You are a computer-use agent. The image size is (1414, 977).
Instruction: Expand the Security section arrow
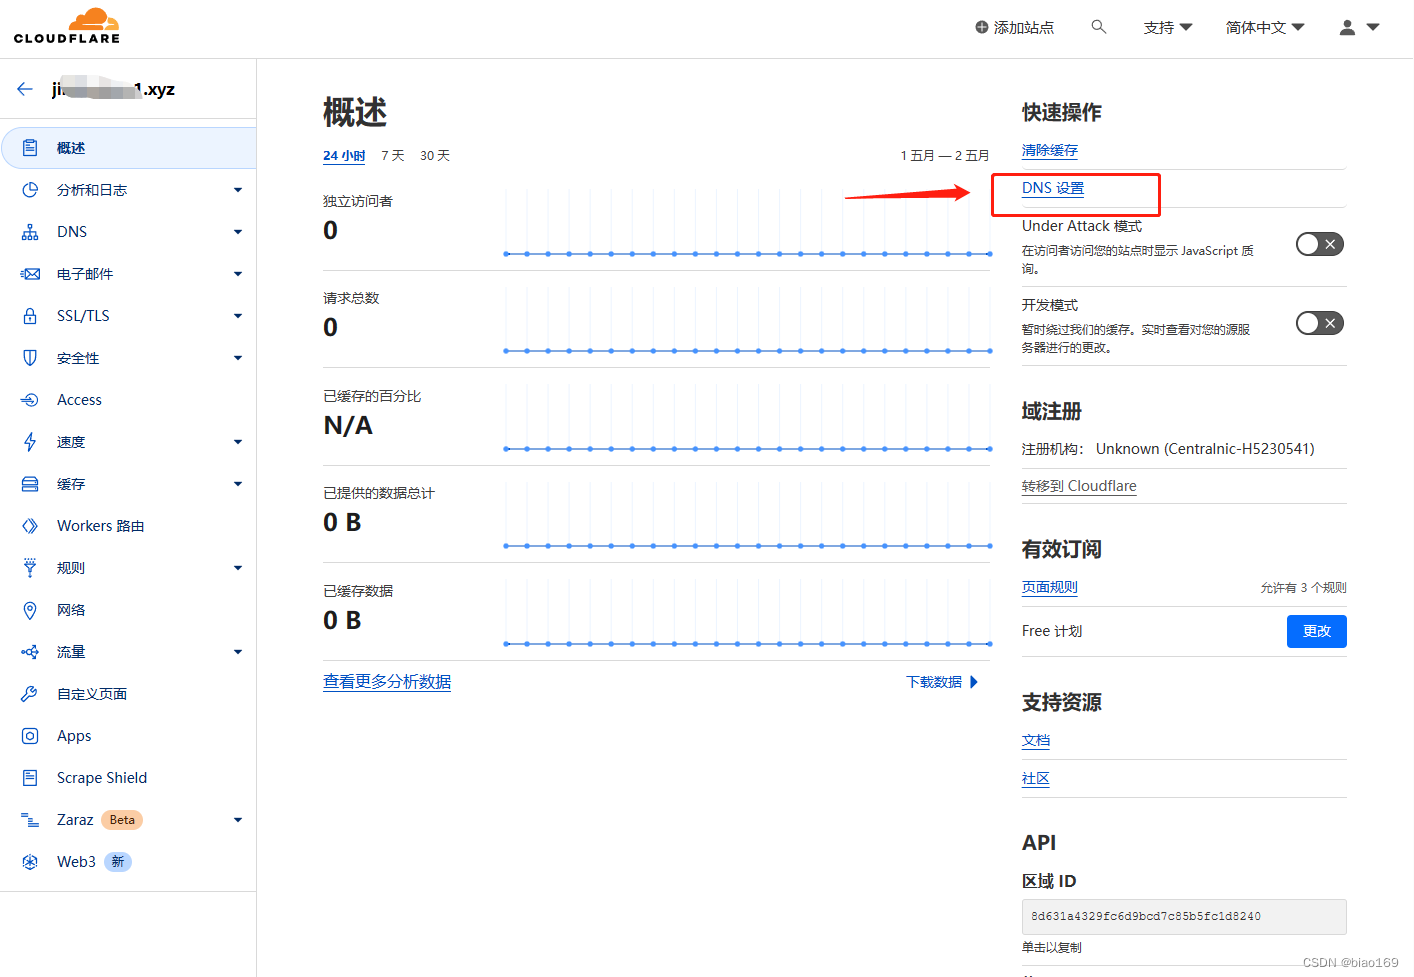click(238, 358)
